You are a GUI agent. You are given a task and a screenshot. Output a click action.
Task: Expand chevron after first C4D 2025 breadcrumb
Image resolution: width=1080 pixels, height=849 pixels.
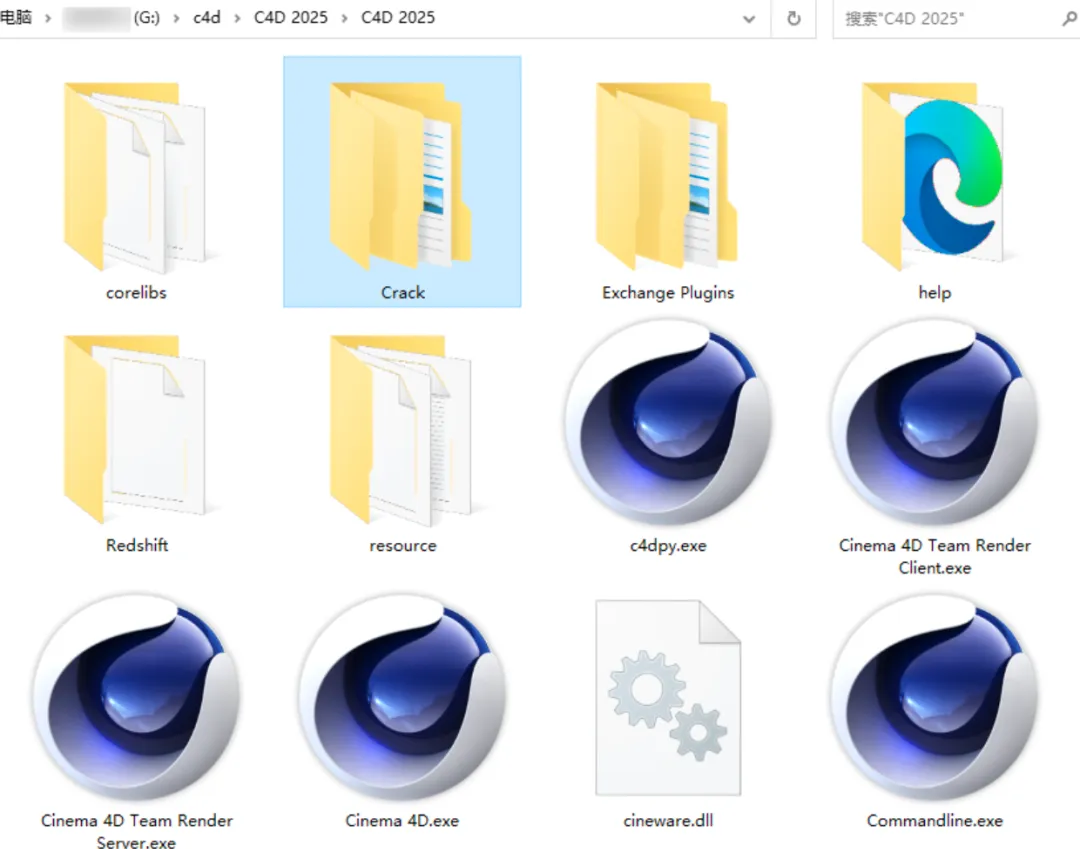[344, 18]
